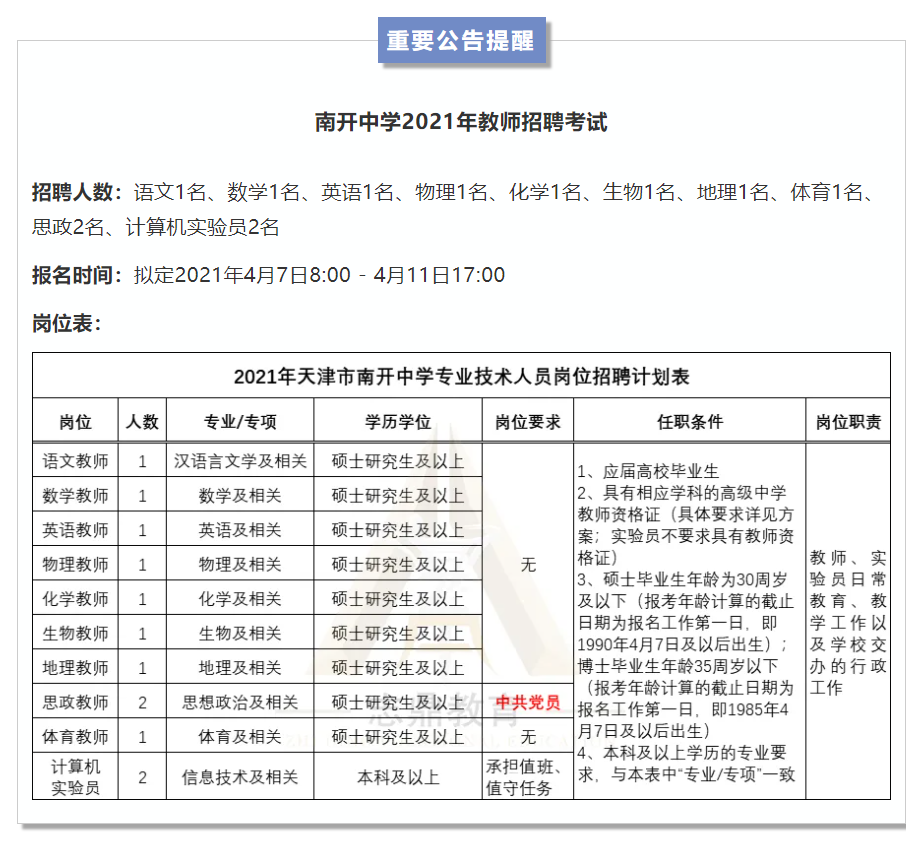Click headcount 1 in 语文教师 row
The image size is (917, 841).
[142, 461]
